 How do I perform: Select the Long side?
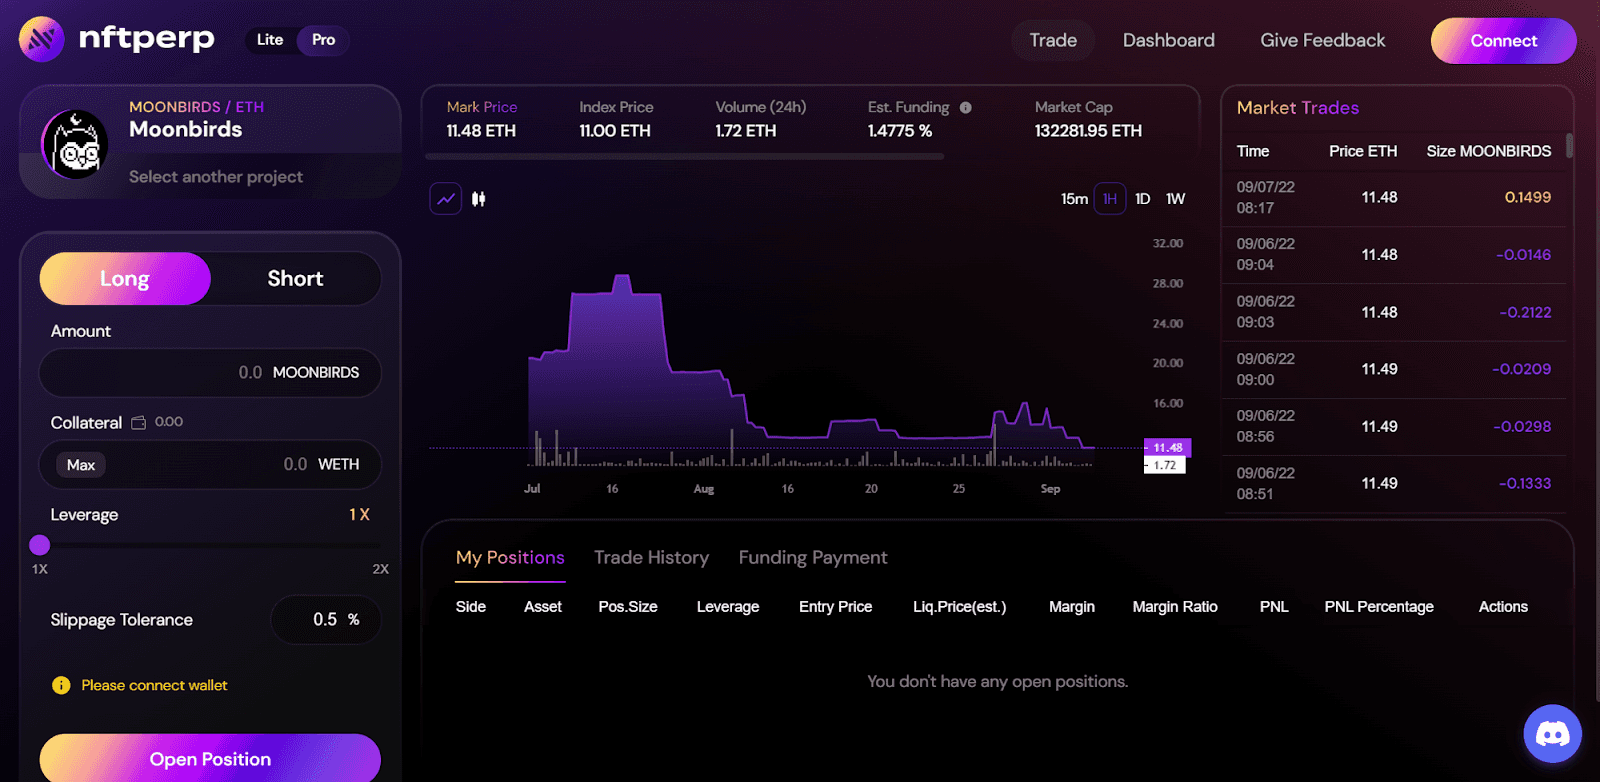coord(125,278)
